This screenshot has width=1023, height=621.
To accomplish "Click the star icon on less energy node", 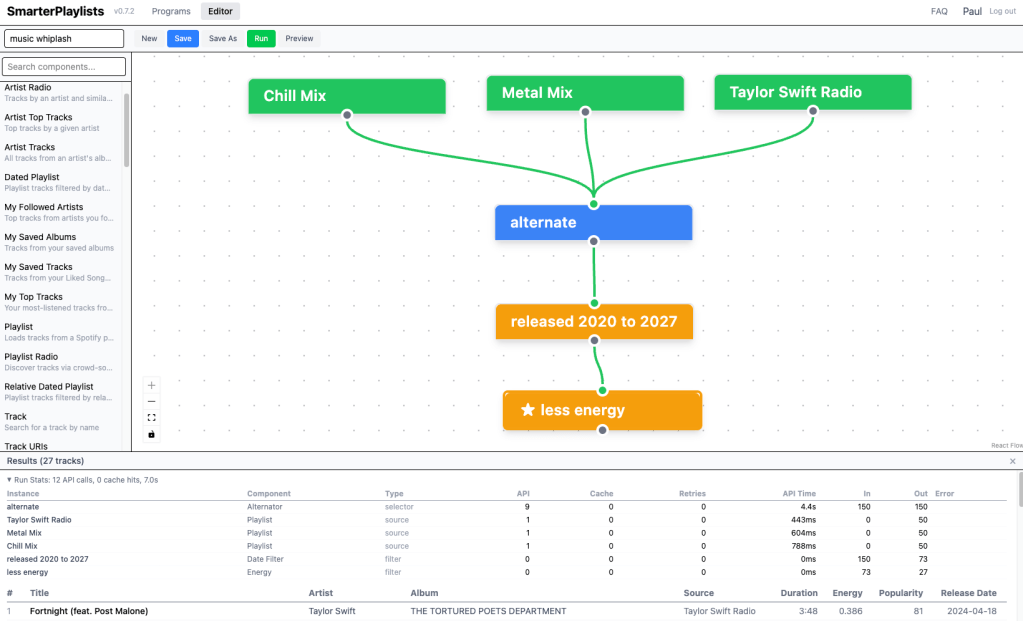I will [528, 410].
